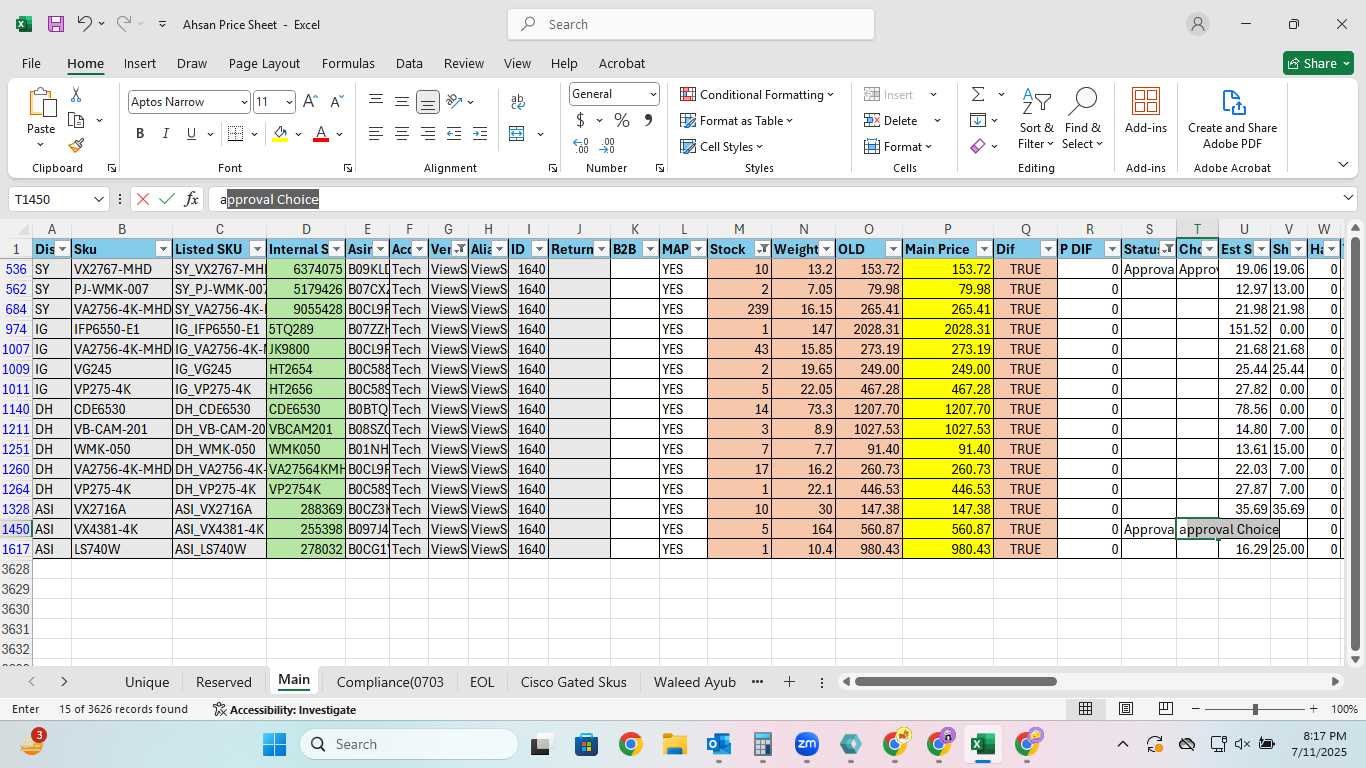
Task: Click Decrease Decimal icon
Action: tap(607, 146)
